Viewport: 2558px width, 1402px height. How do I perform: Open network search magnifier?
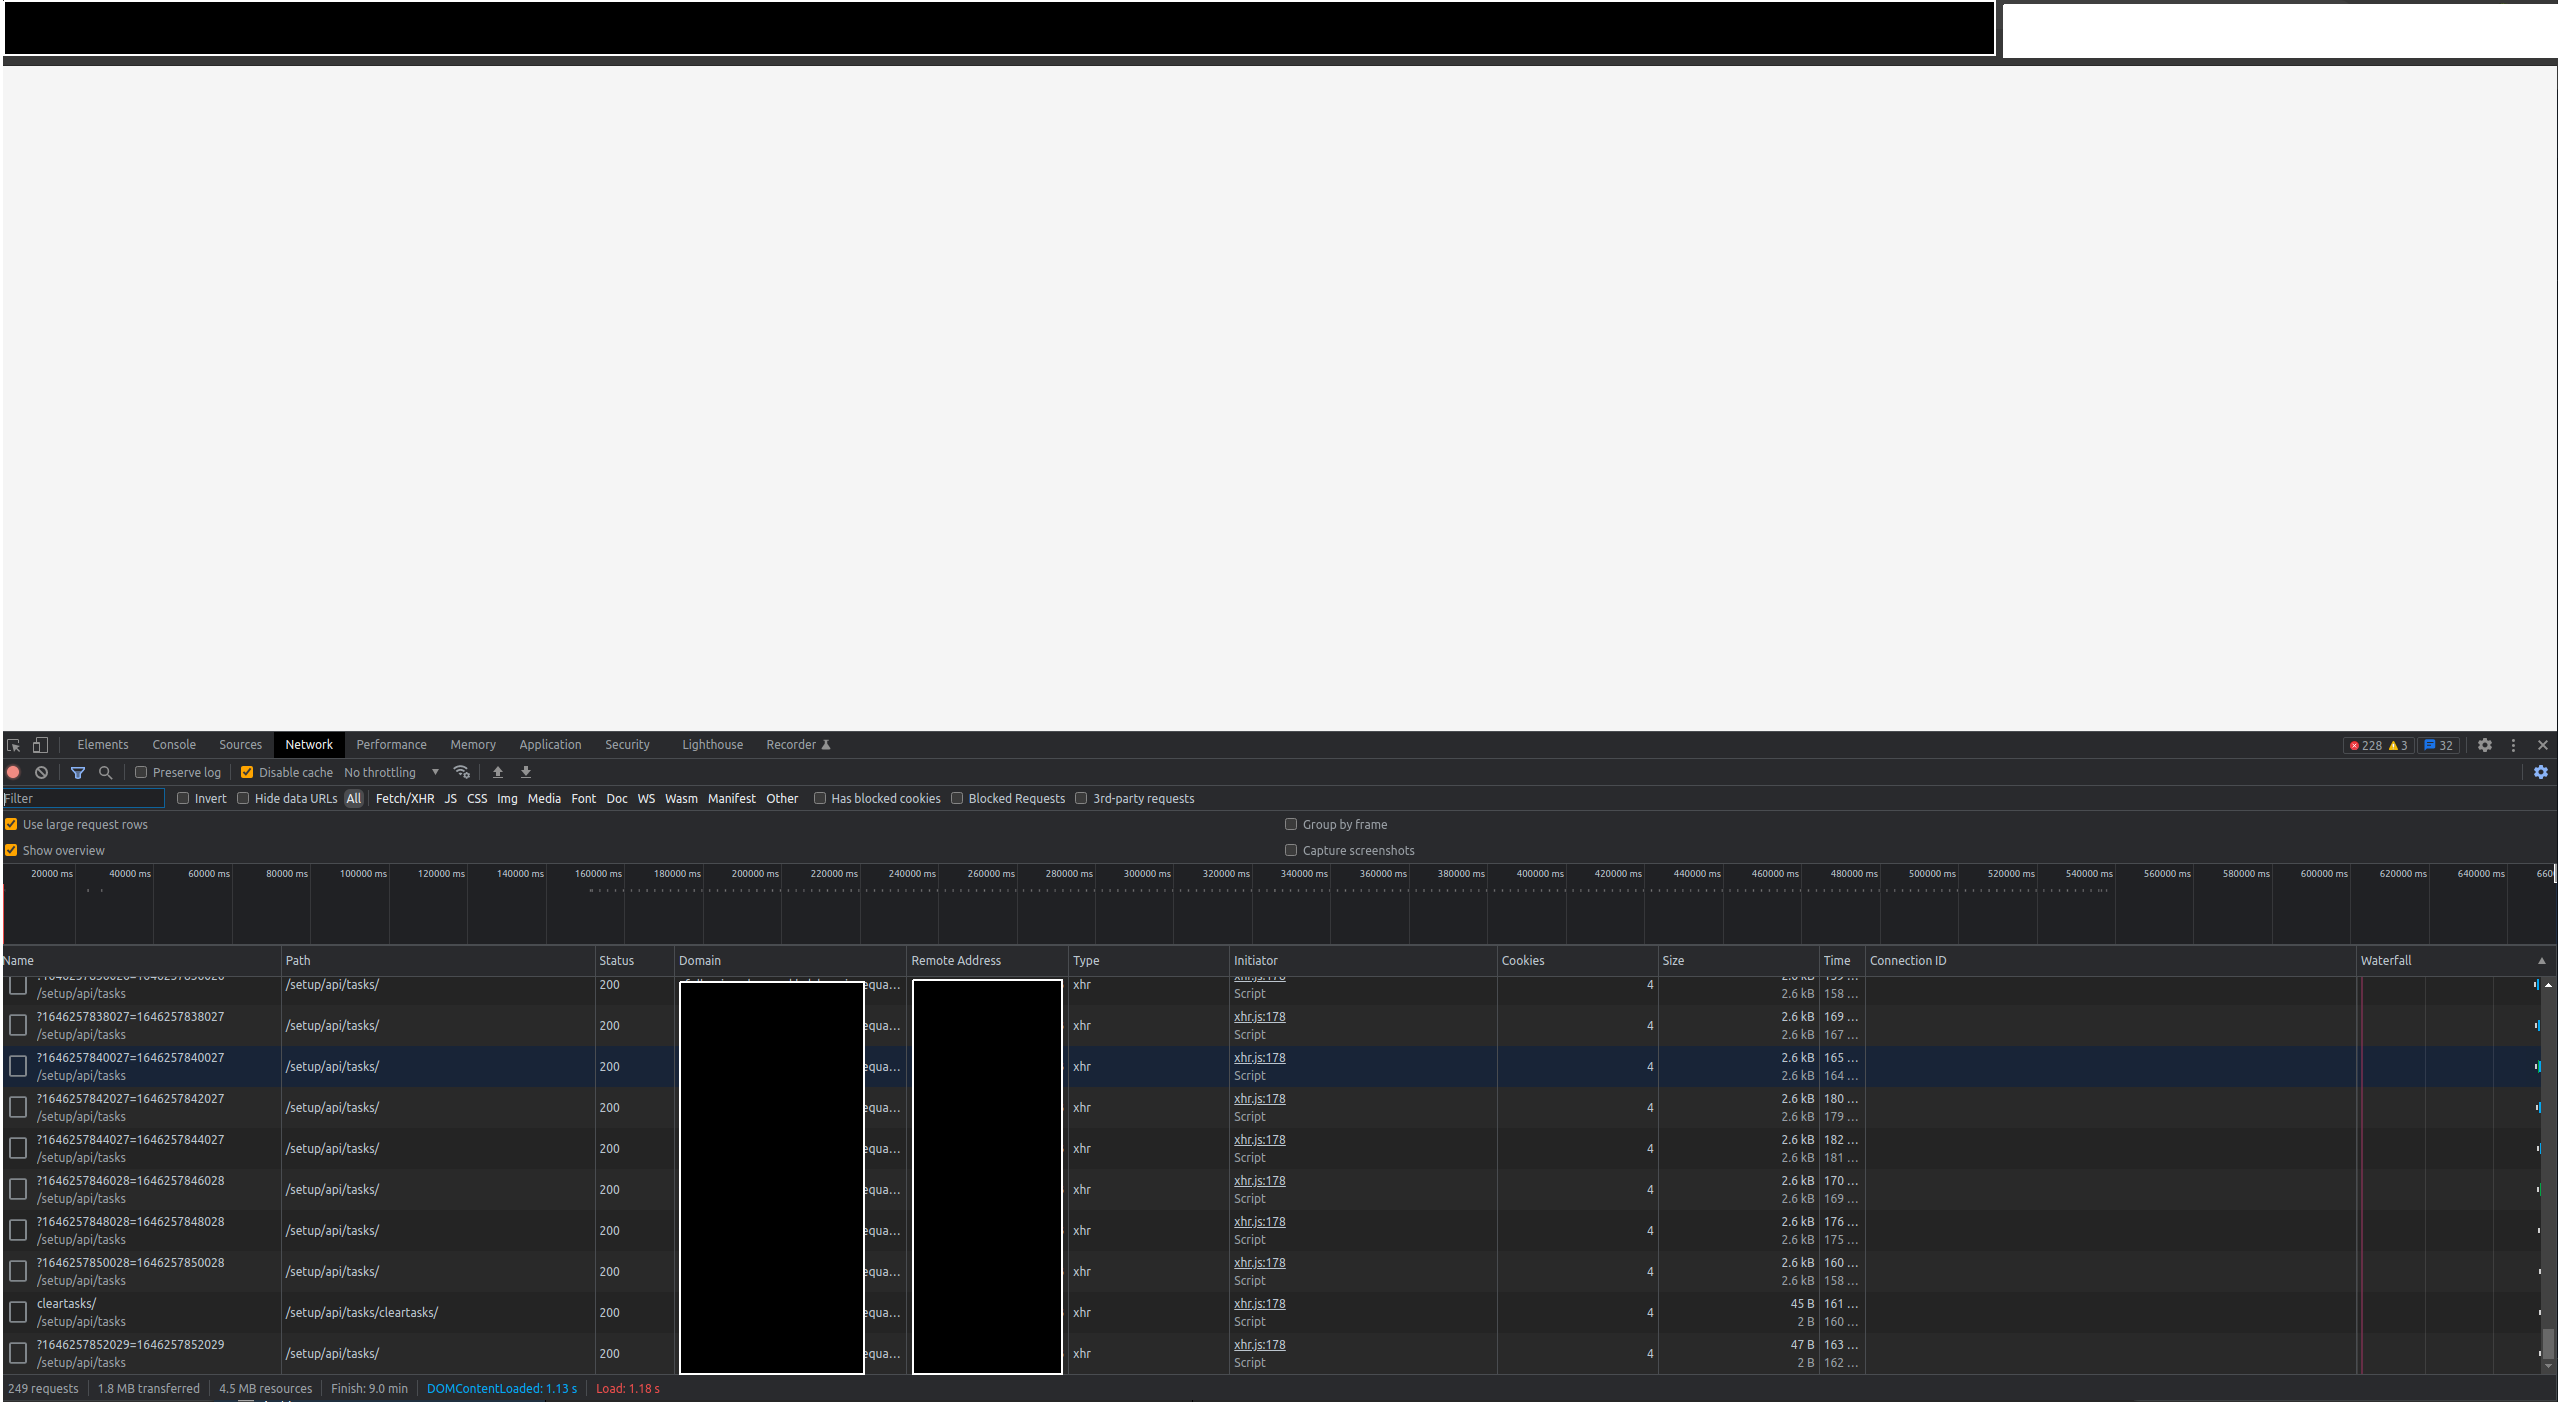click(105, 772)
